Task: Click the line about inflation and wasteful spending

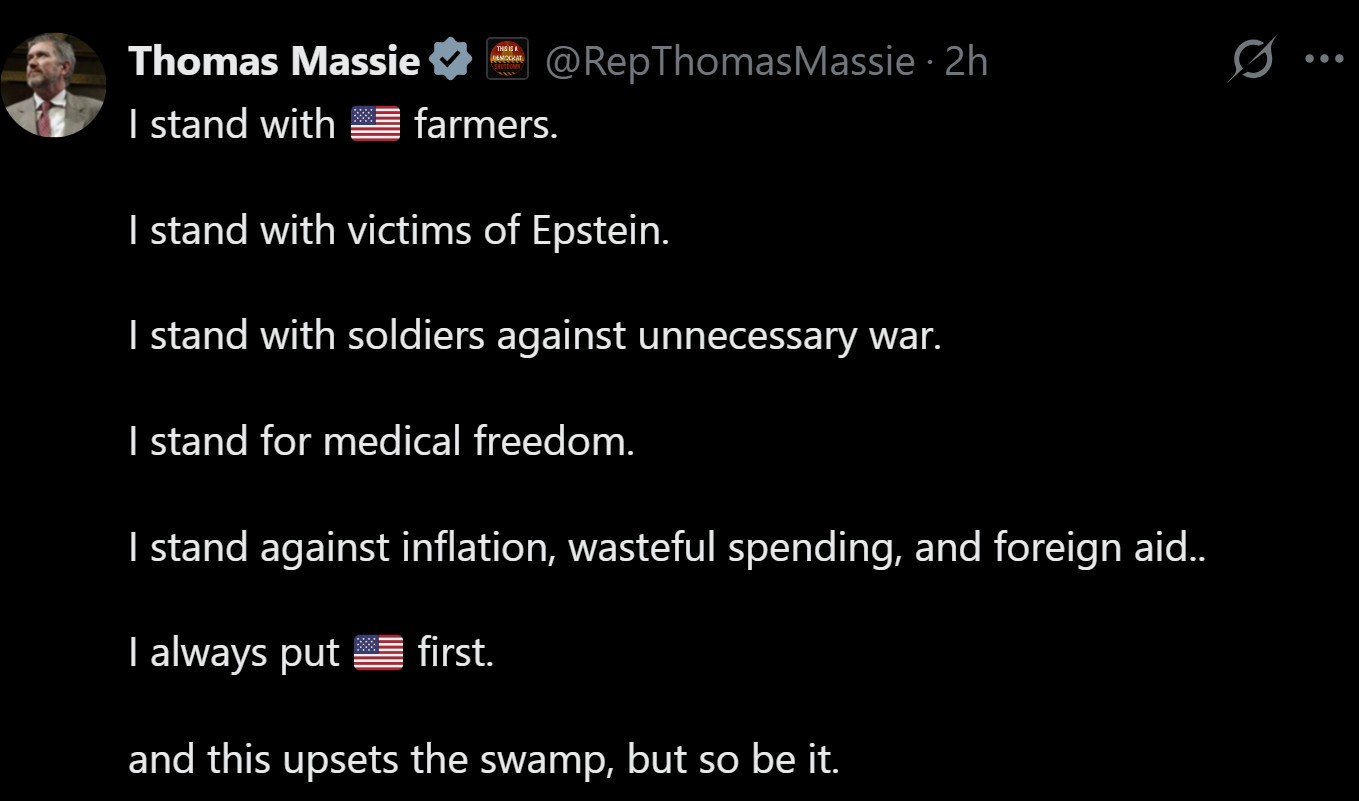Action: (x=667, y=547)
